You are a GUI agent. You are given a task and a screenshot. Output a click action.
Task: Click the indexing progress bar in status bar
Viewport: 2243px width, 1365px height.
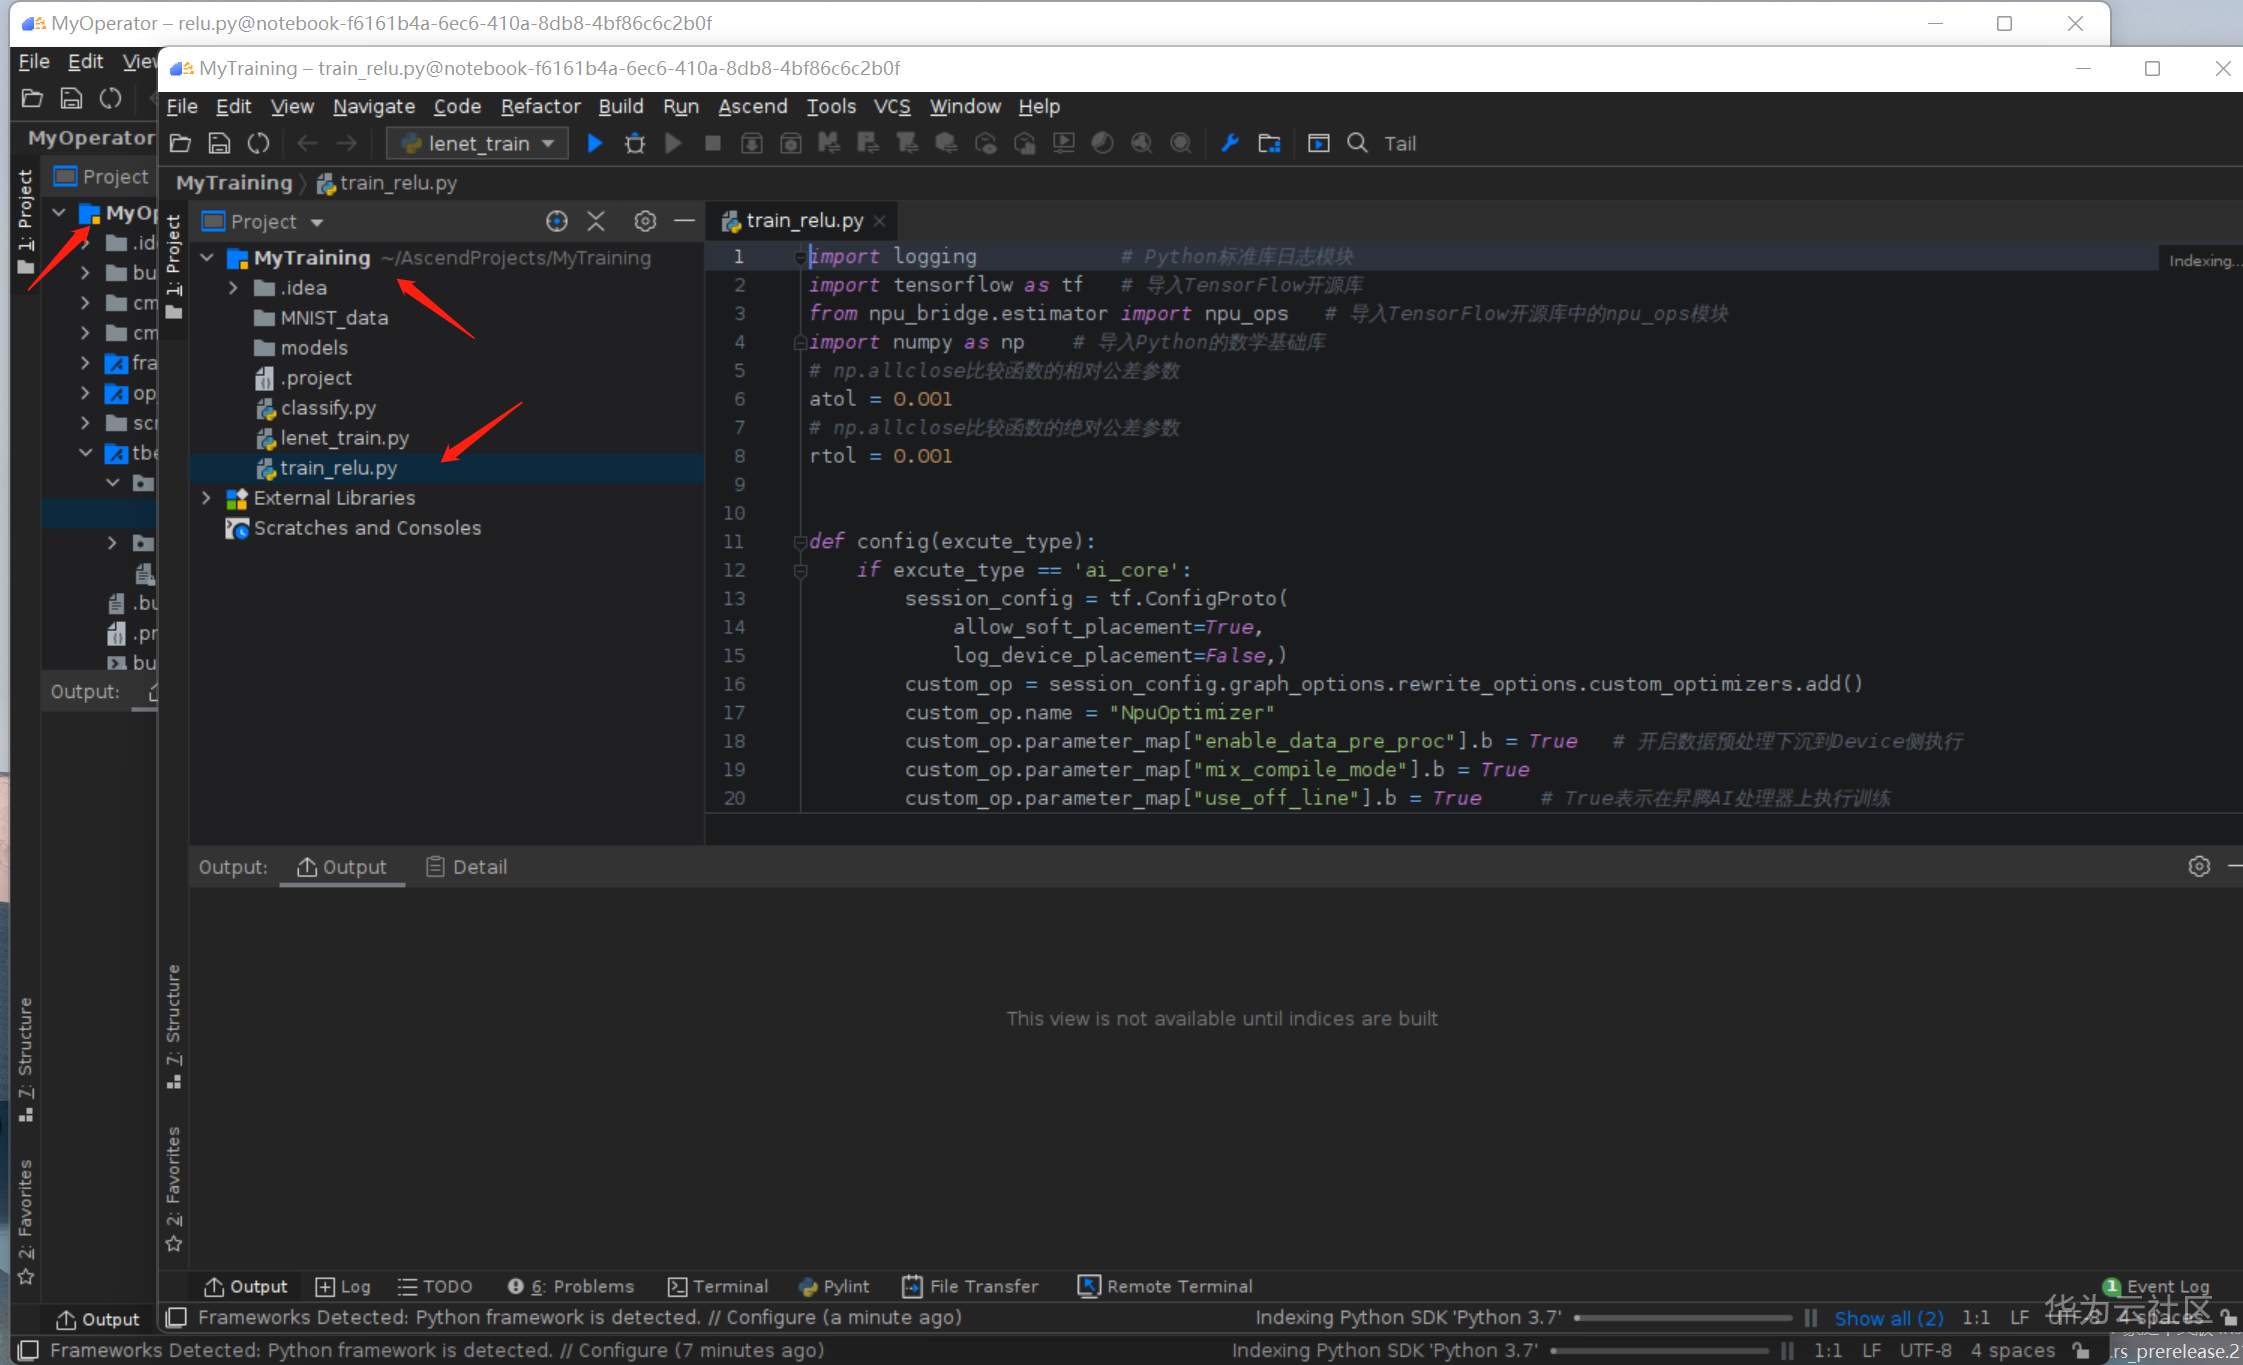1683,1318
